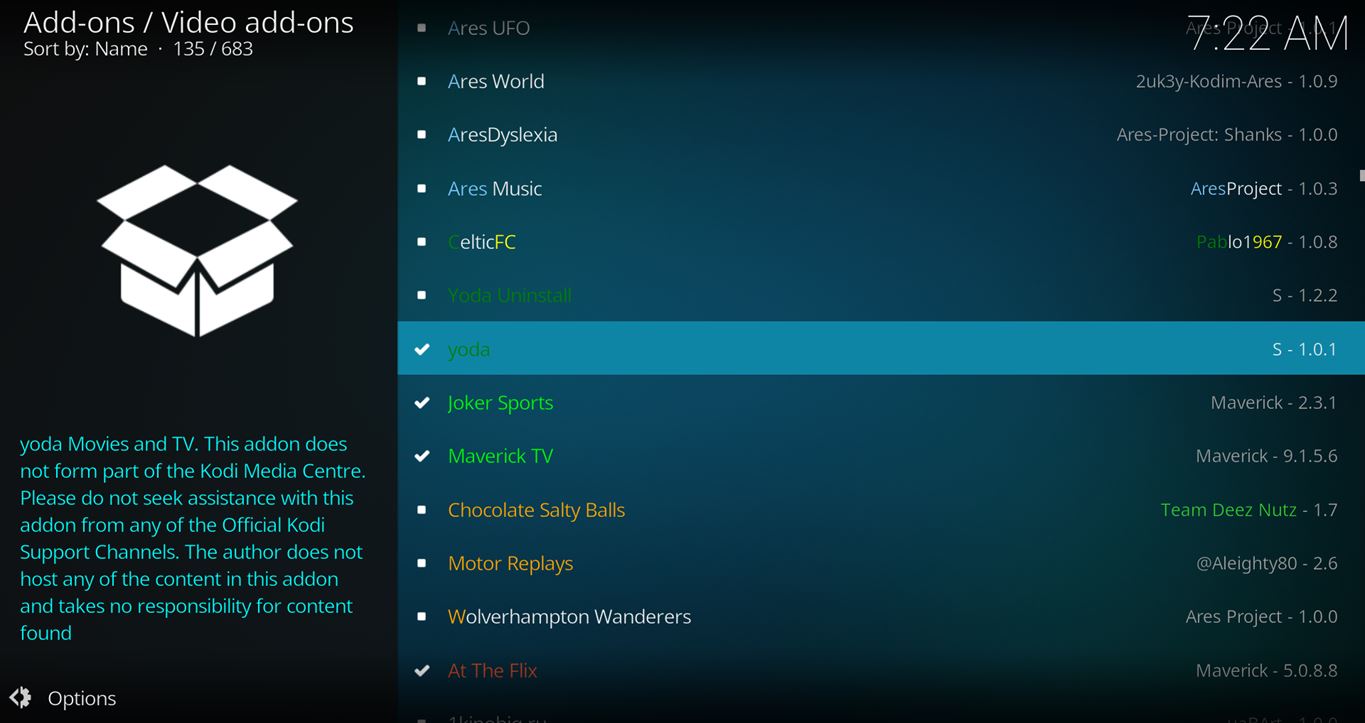Click the 7:22 AM clock
This screenshot has width=1365, height=723.
[1268, 34]
